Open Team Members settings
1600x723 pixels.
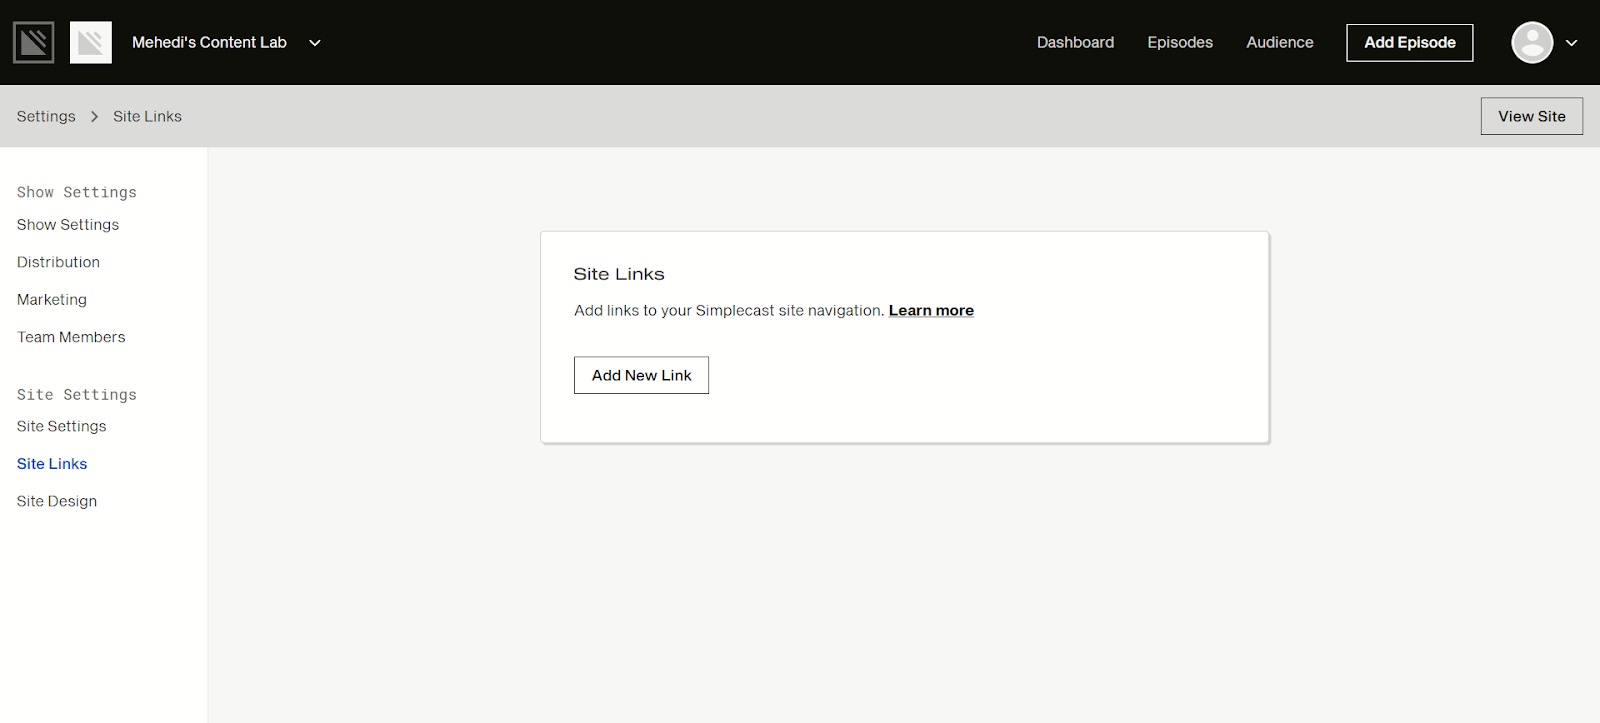tap(71, 337)
